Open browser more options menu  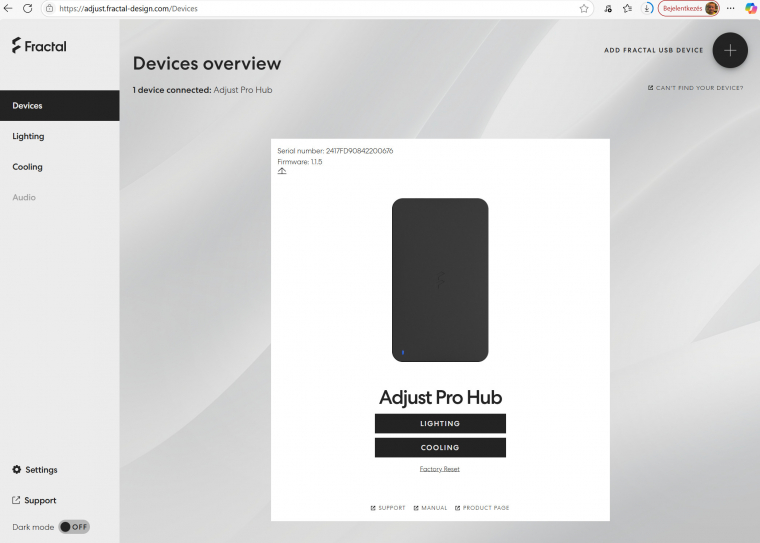coord(730,8)
